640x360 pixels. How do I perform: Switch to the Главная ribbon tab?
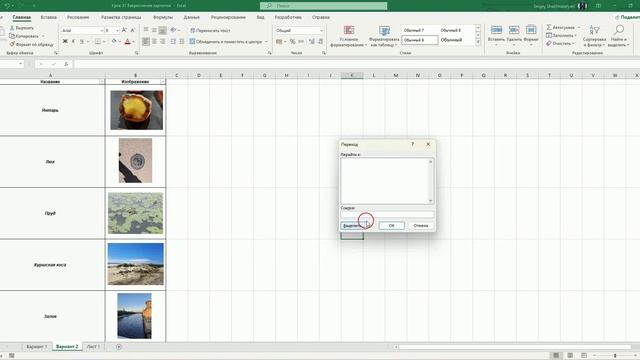pyautogui.click(x=22, y=17)
